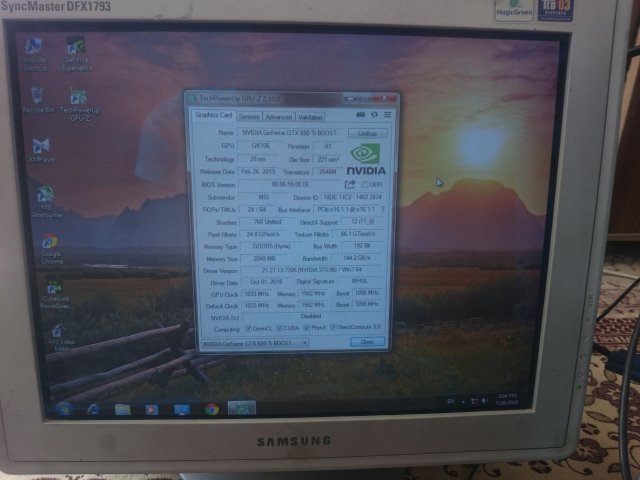Click the refresh icon in GPU-Z header
Viewport: 640px width, 480px height.
tap(374, 115)
